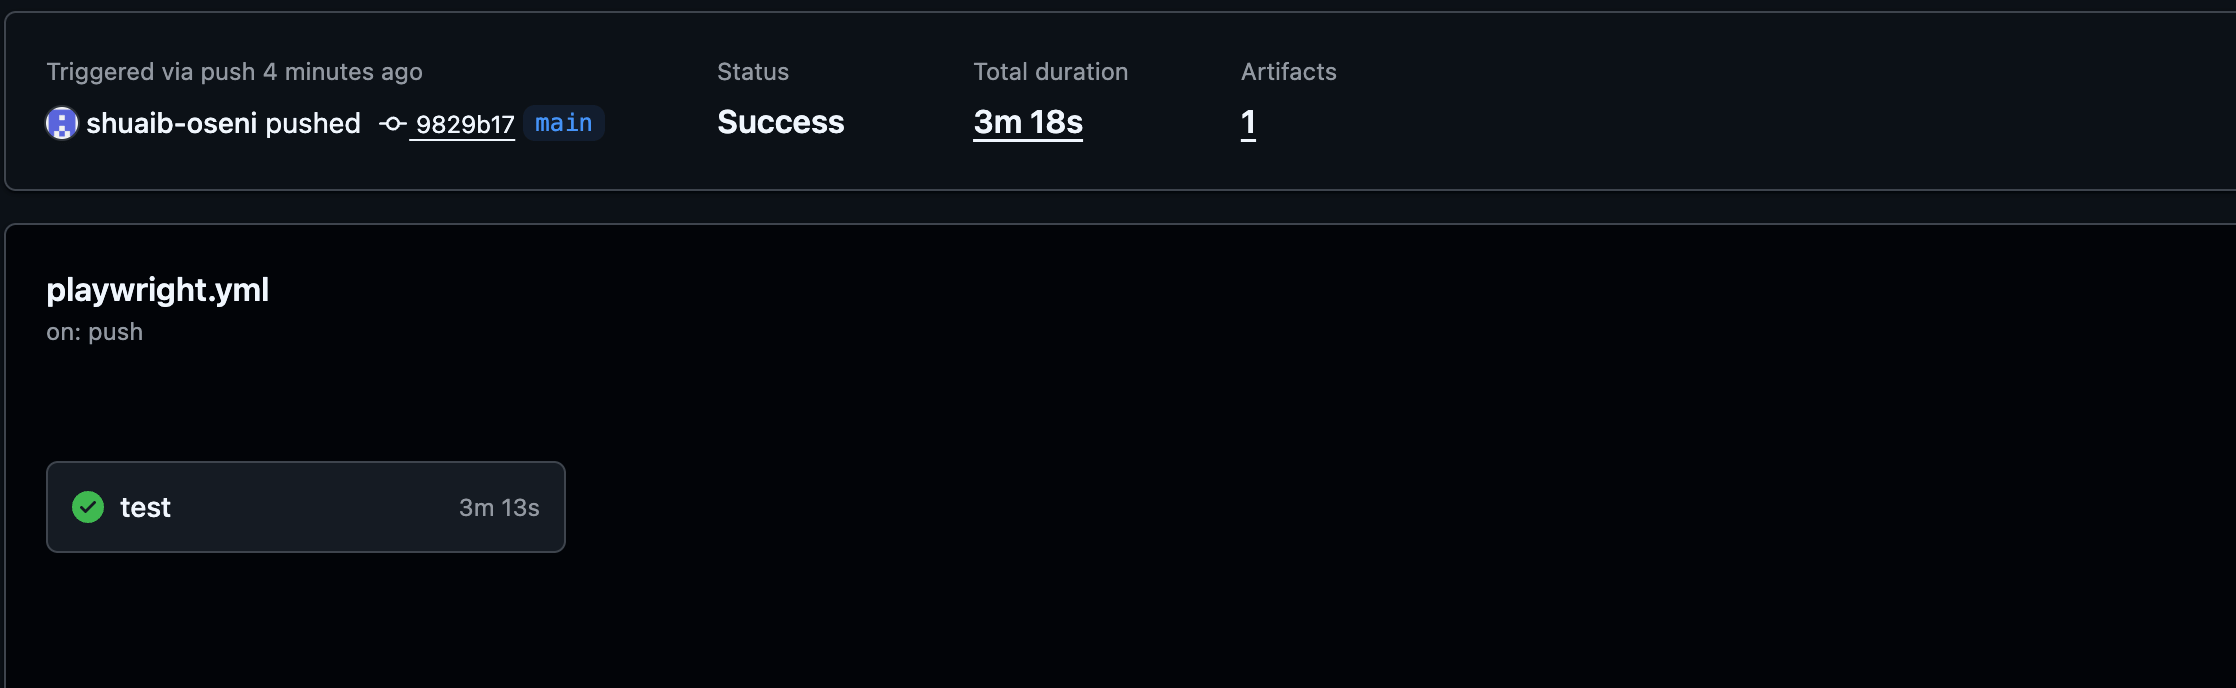Click the git commit icon beside 9829b17
Image resolution: width=2236 pixels, height=688 pixels.
click(392, 124)
